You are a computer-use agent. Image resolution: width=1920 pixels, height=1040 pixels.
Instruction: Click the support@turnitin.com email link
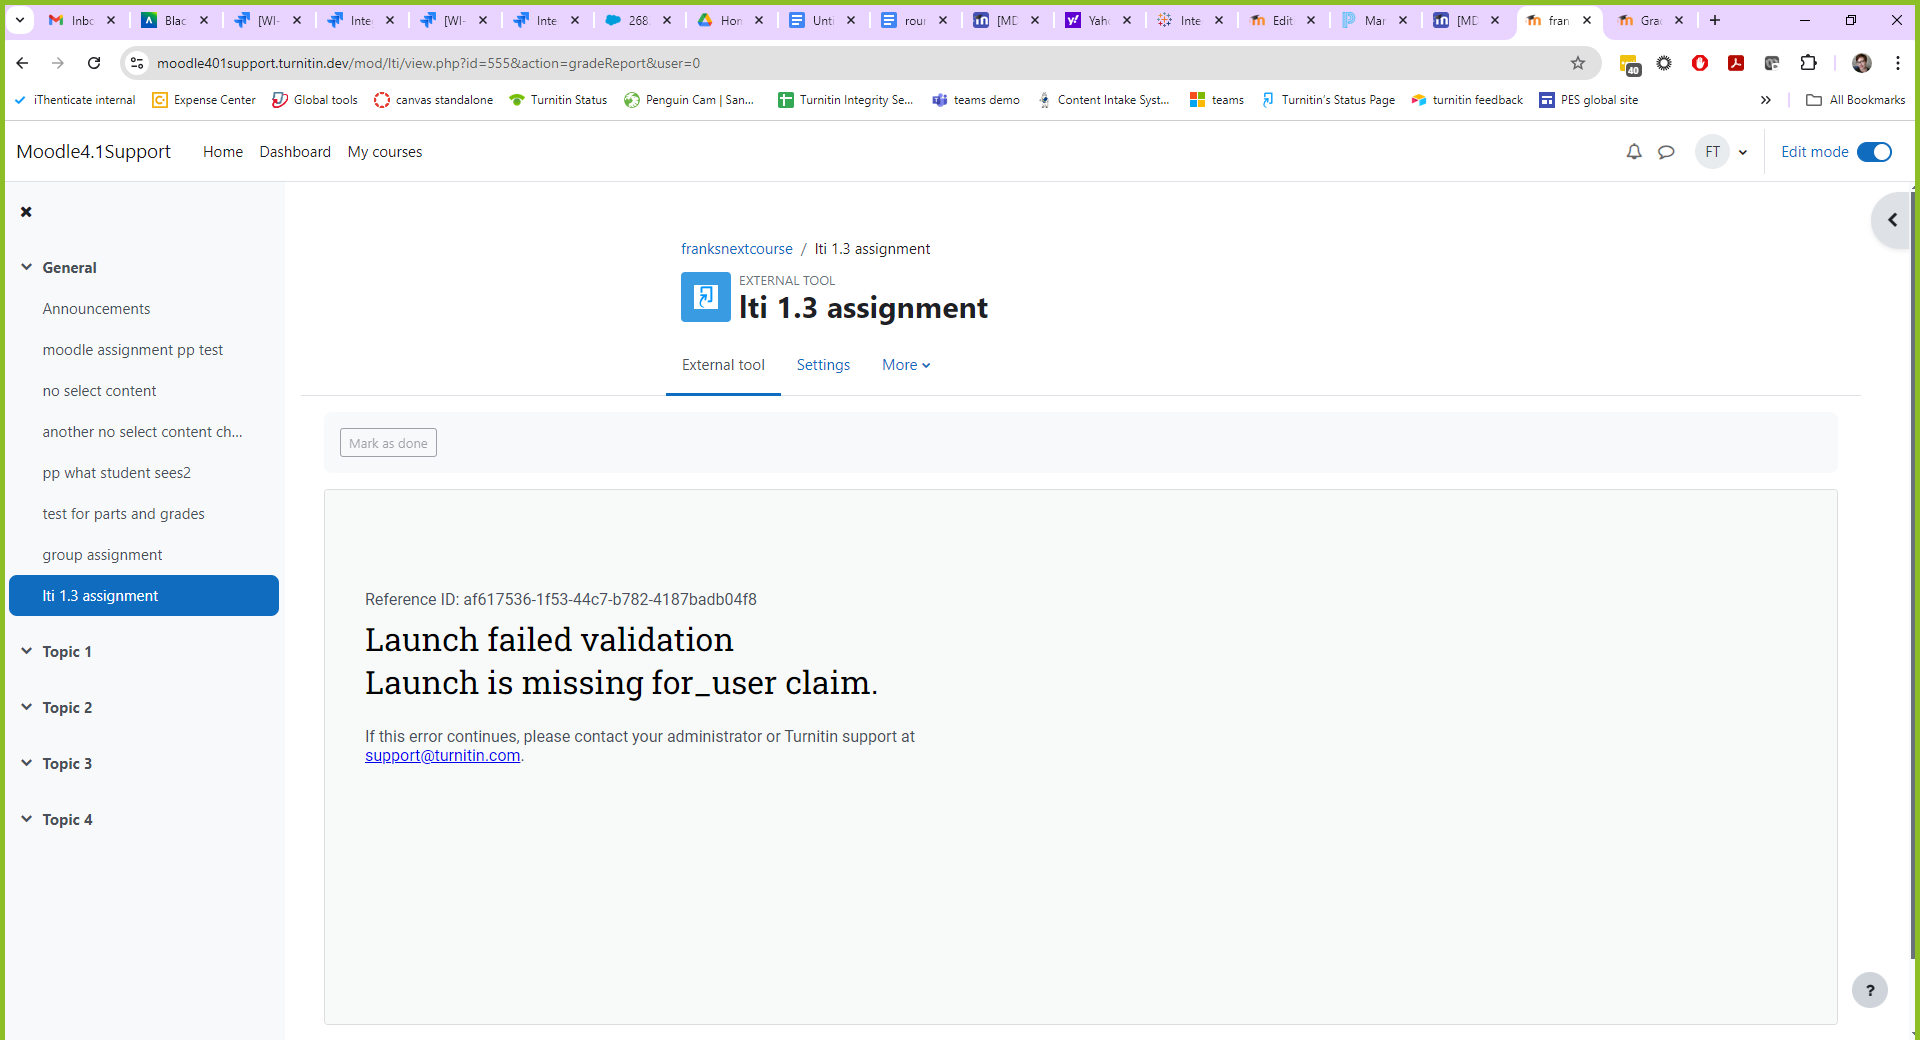point(442,756)
